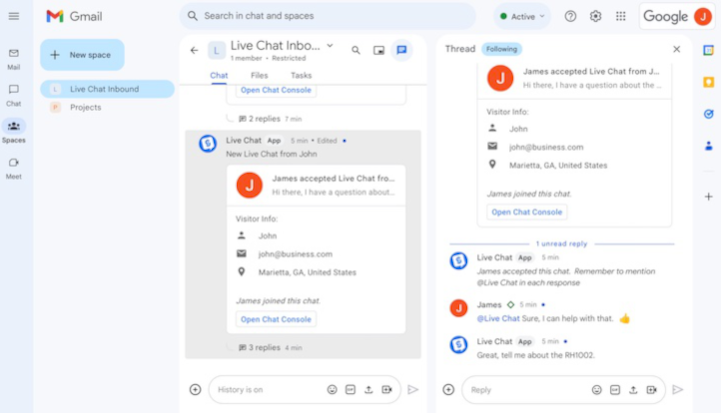This screenshot has height=413, width=721.
Task: Switch to the Files tab
Action: pos(259,75)
